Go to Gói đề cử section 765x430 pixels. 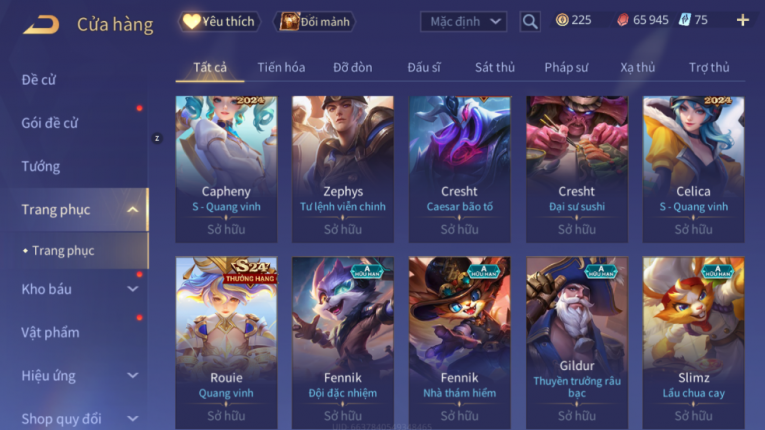[x=50, y=123]
